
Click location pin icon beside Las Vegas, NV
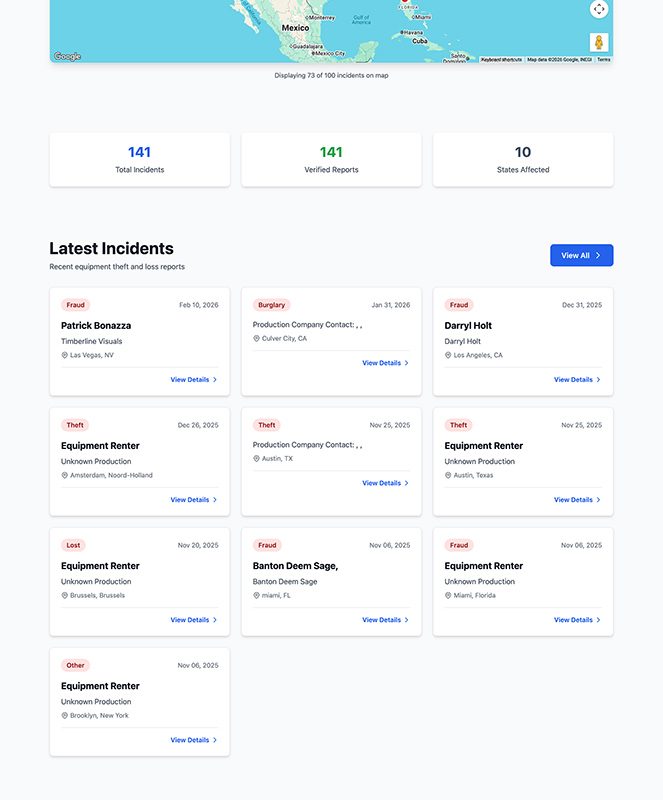click(x=65, y=355)
